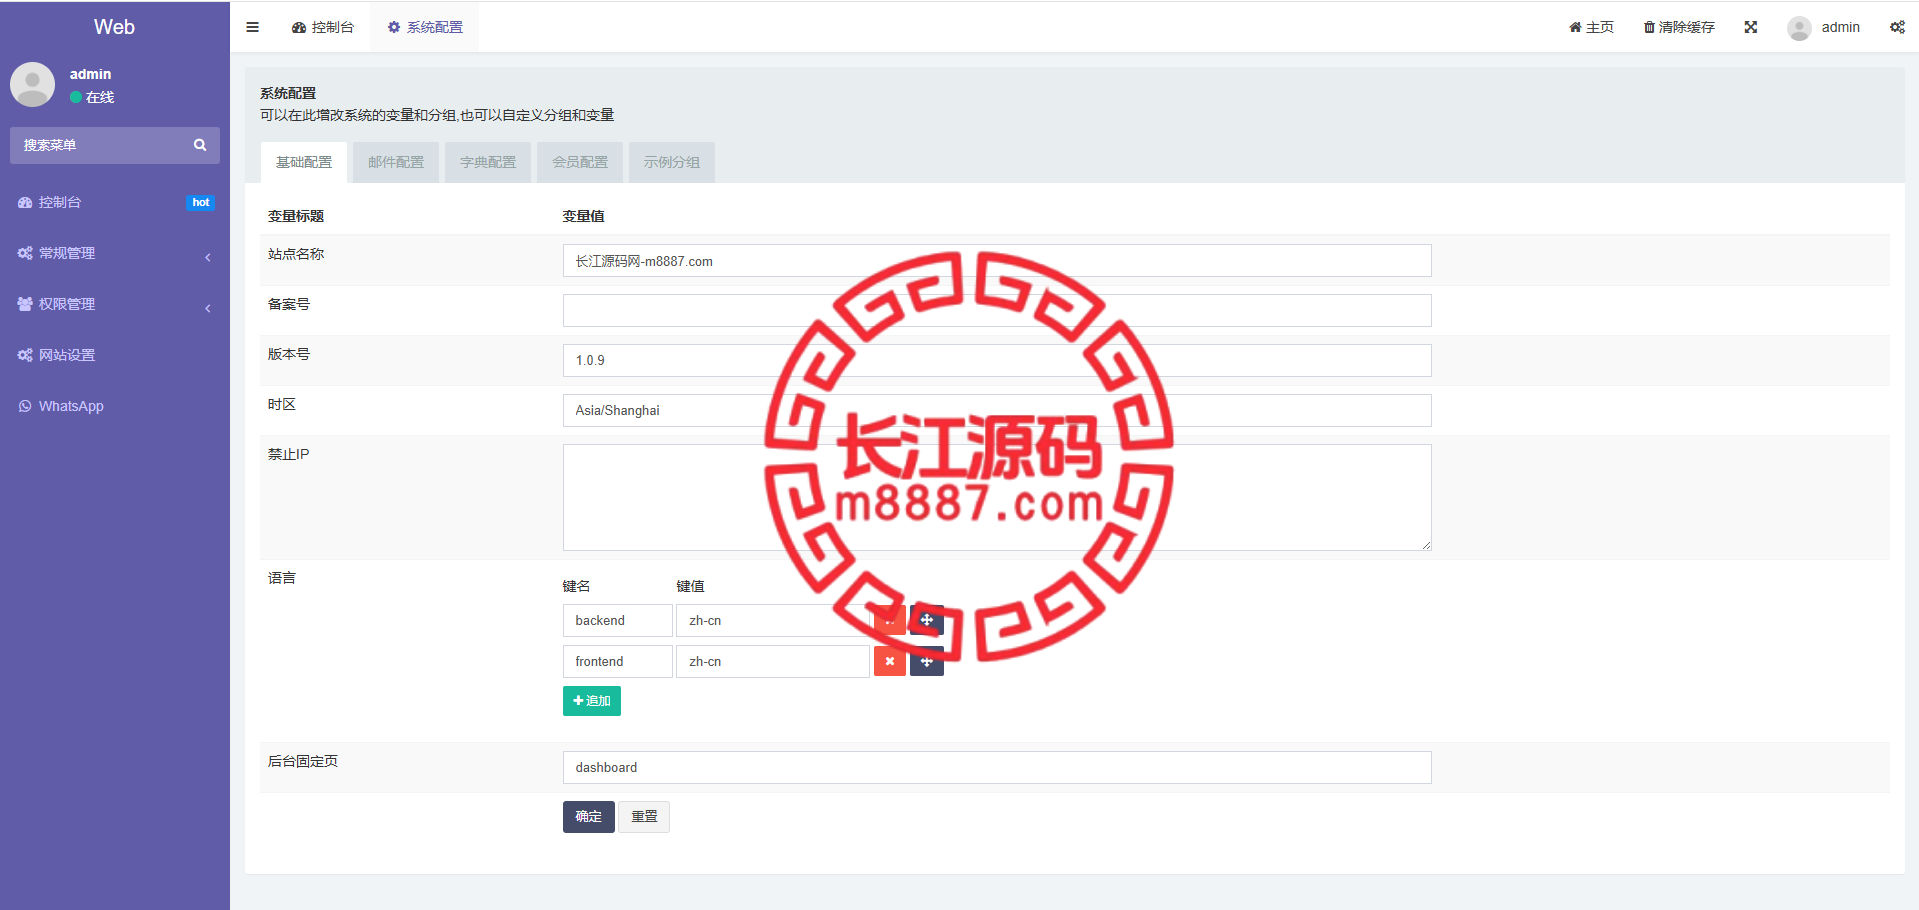Click the admin username in top bar
The width and height of the screenshot is (1919, 910).
tap(1840, 27)
